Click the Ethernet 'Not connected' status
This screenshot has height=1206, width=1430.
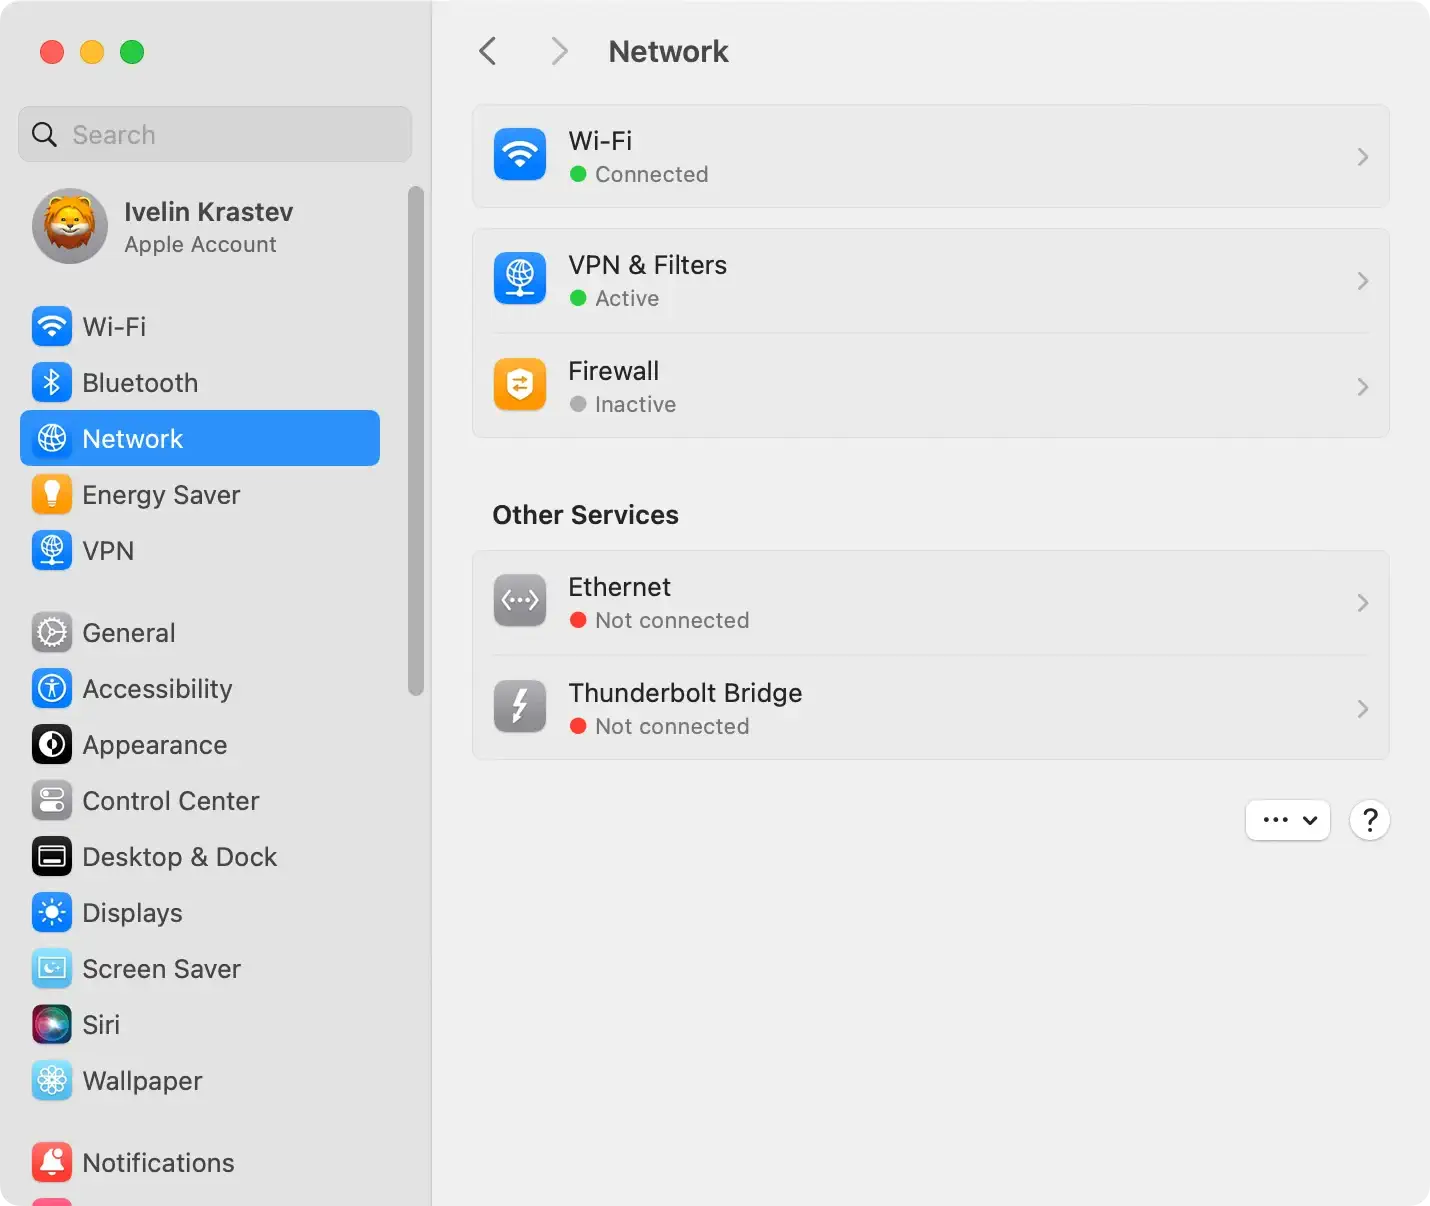[672, 620]
